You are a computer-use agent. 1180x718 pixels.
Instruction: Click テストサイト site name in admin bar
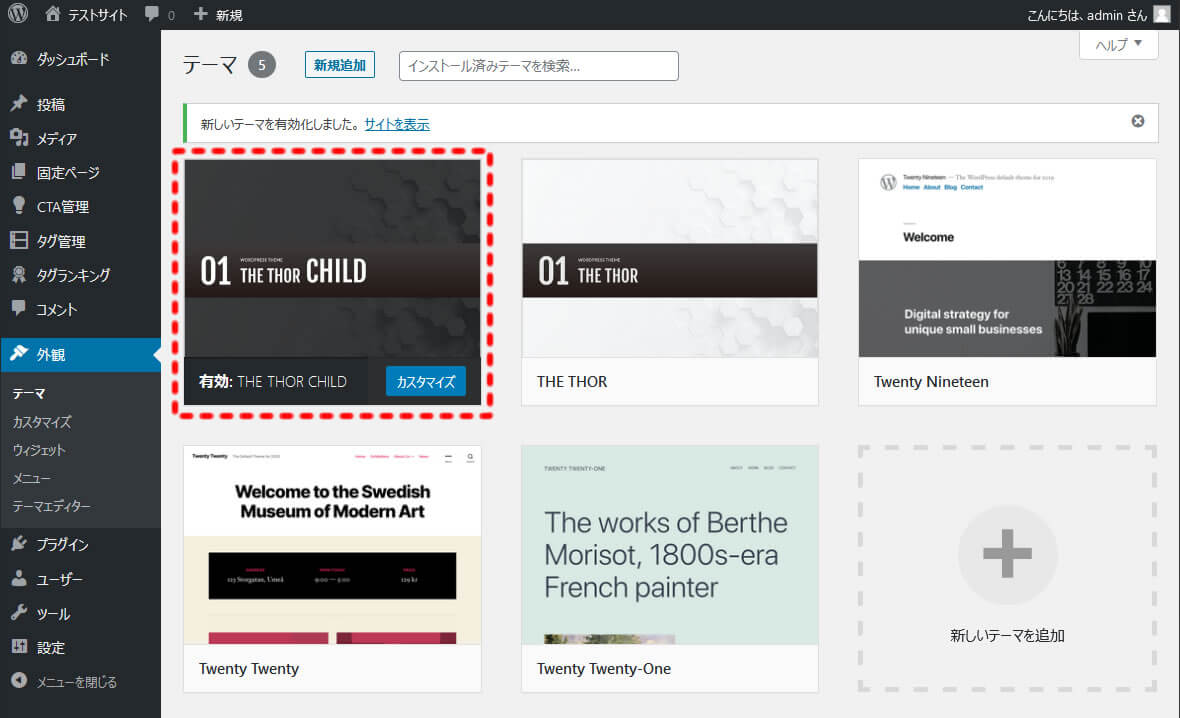(98, 14)
